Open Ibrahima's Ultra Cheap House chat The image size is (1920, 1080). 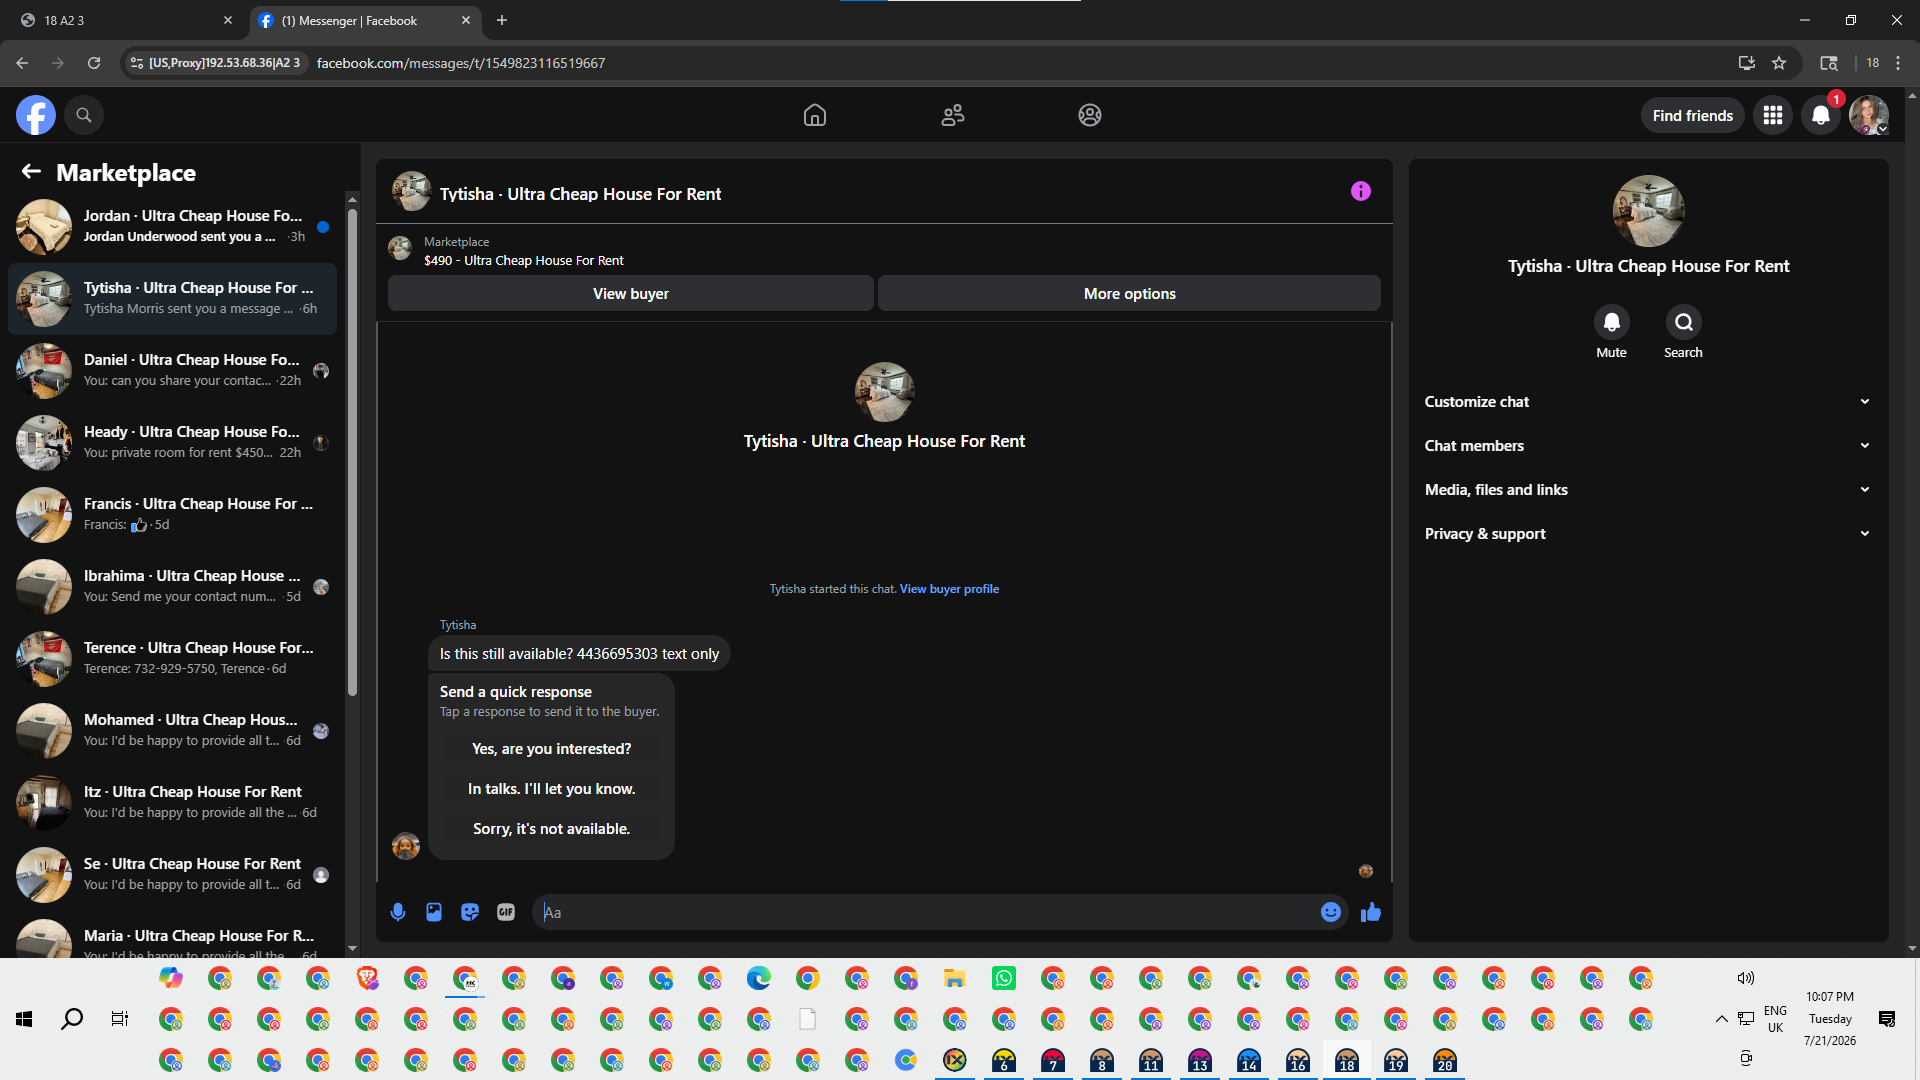tap(172, 587)
